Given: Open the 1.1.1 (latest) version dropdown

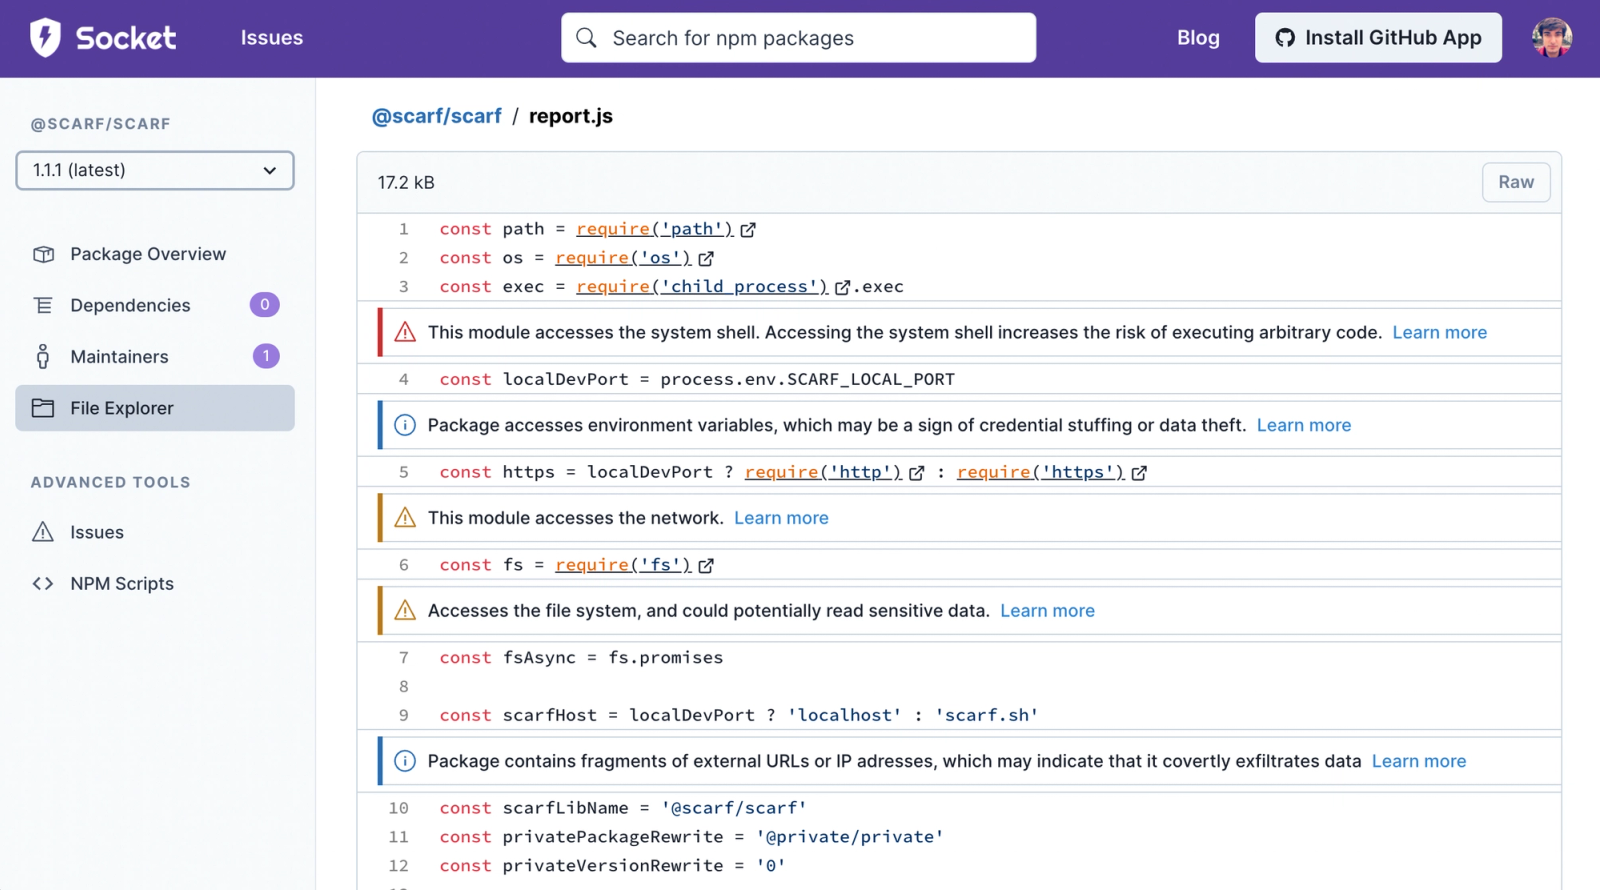Looking at the screenshot, I should (x=155, y=170).
